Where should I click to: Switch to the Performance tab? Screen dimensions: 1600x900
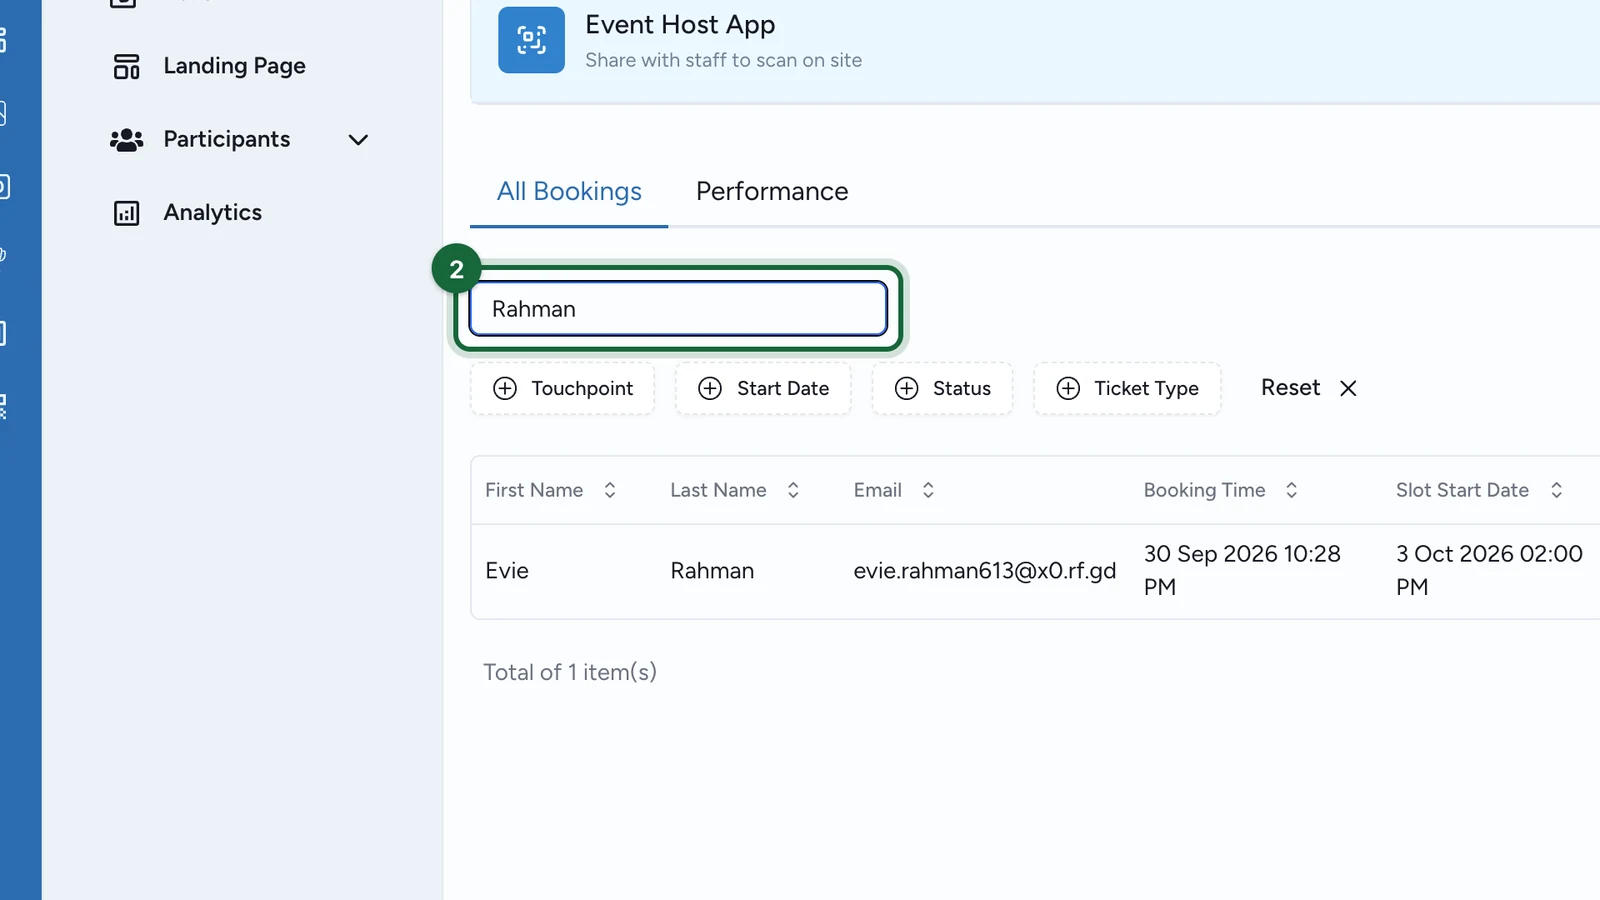772,191
